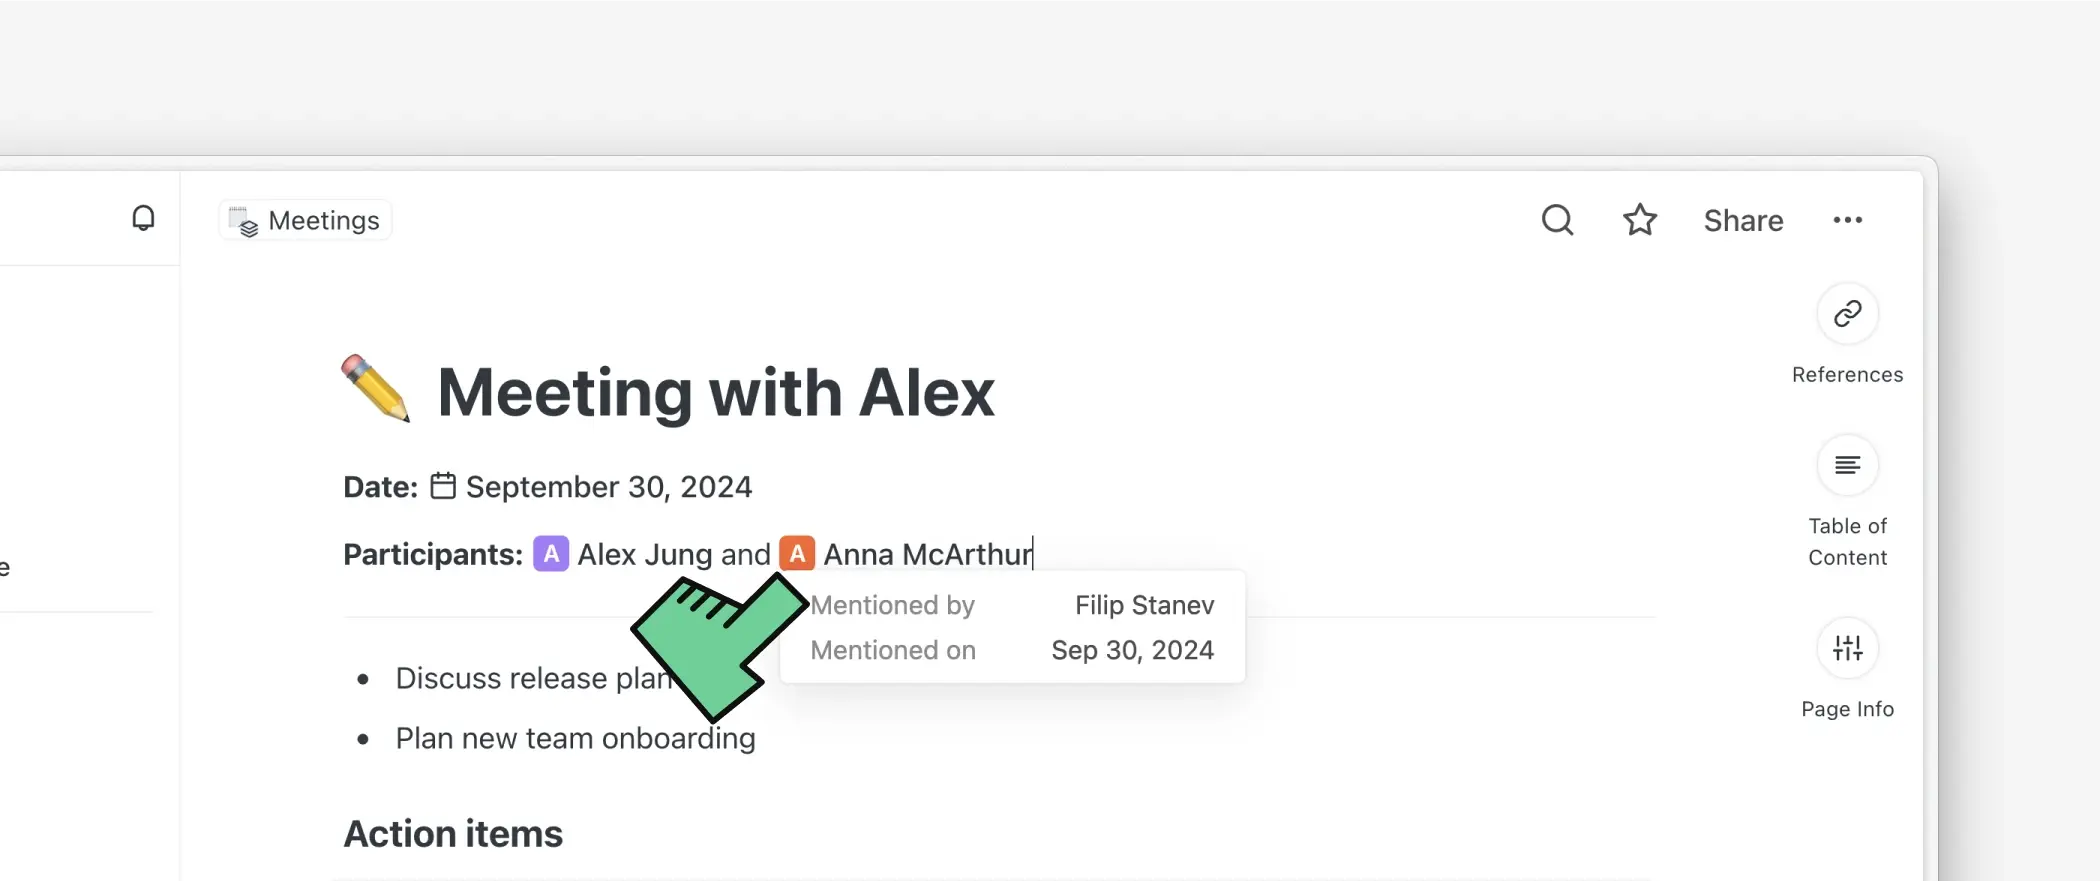Open the Meetings breadcrumb
Image resolution: width=2100 pixels, height=881 pixels.
306,220
